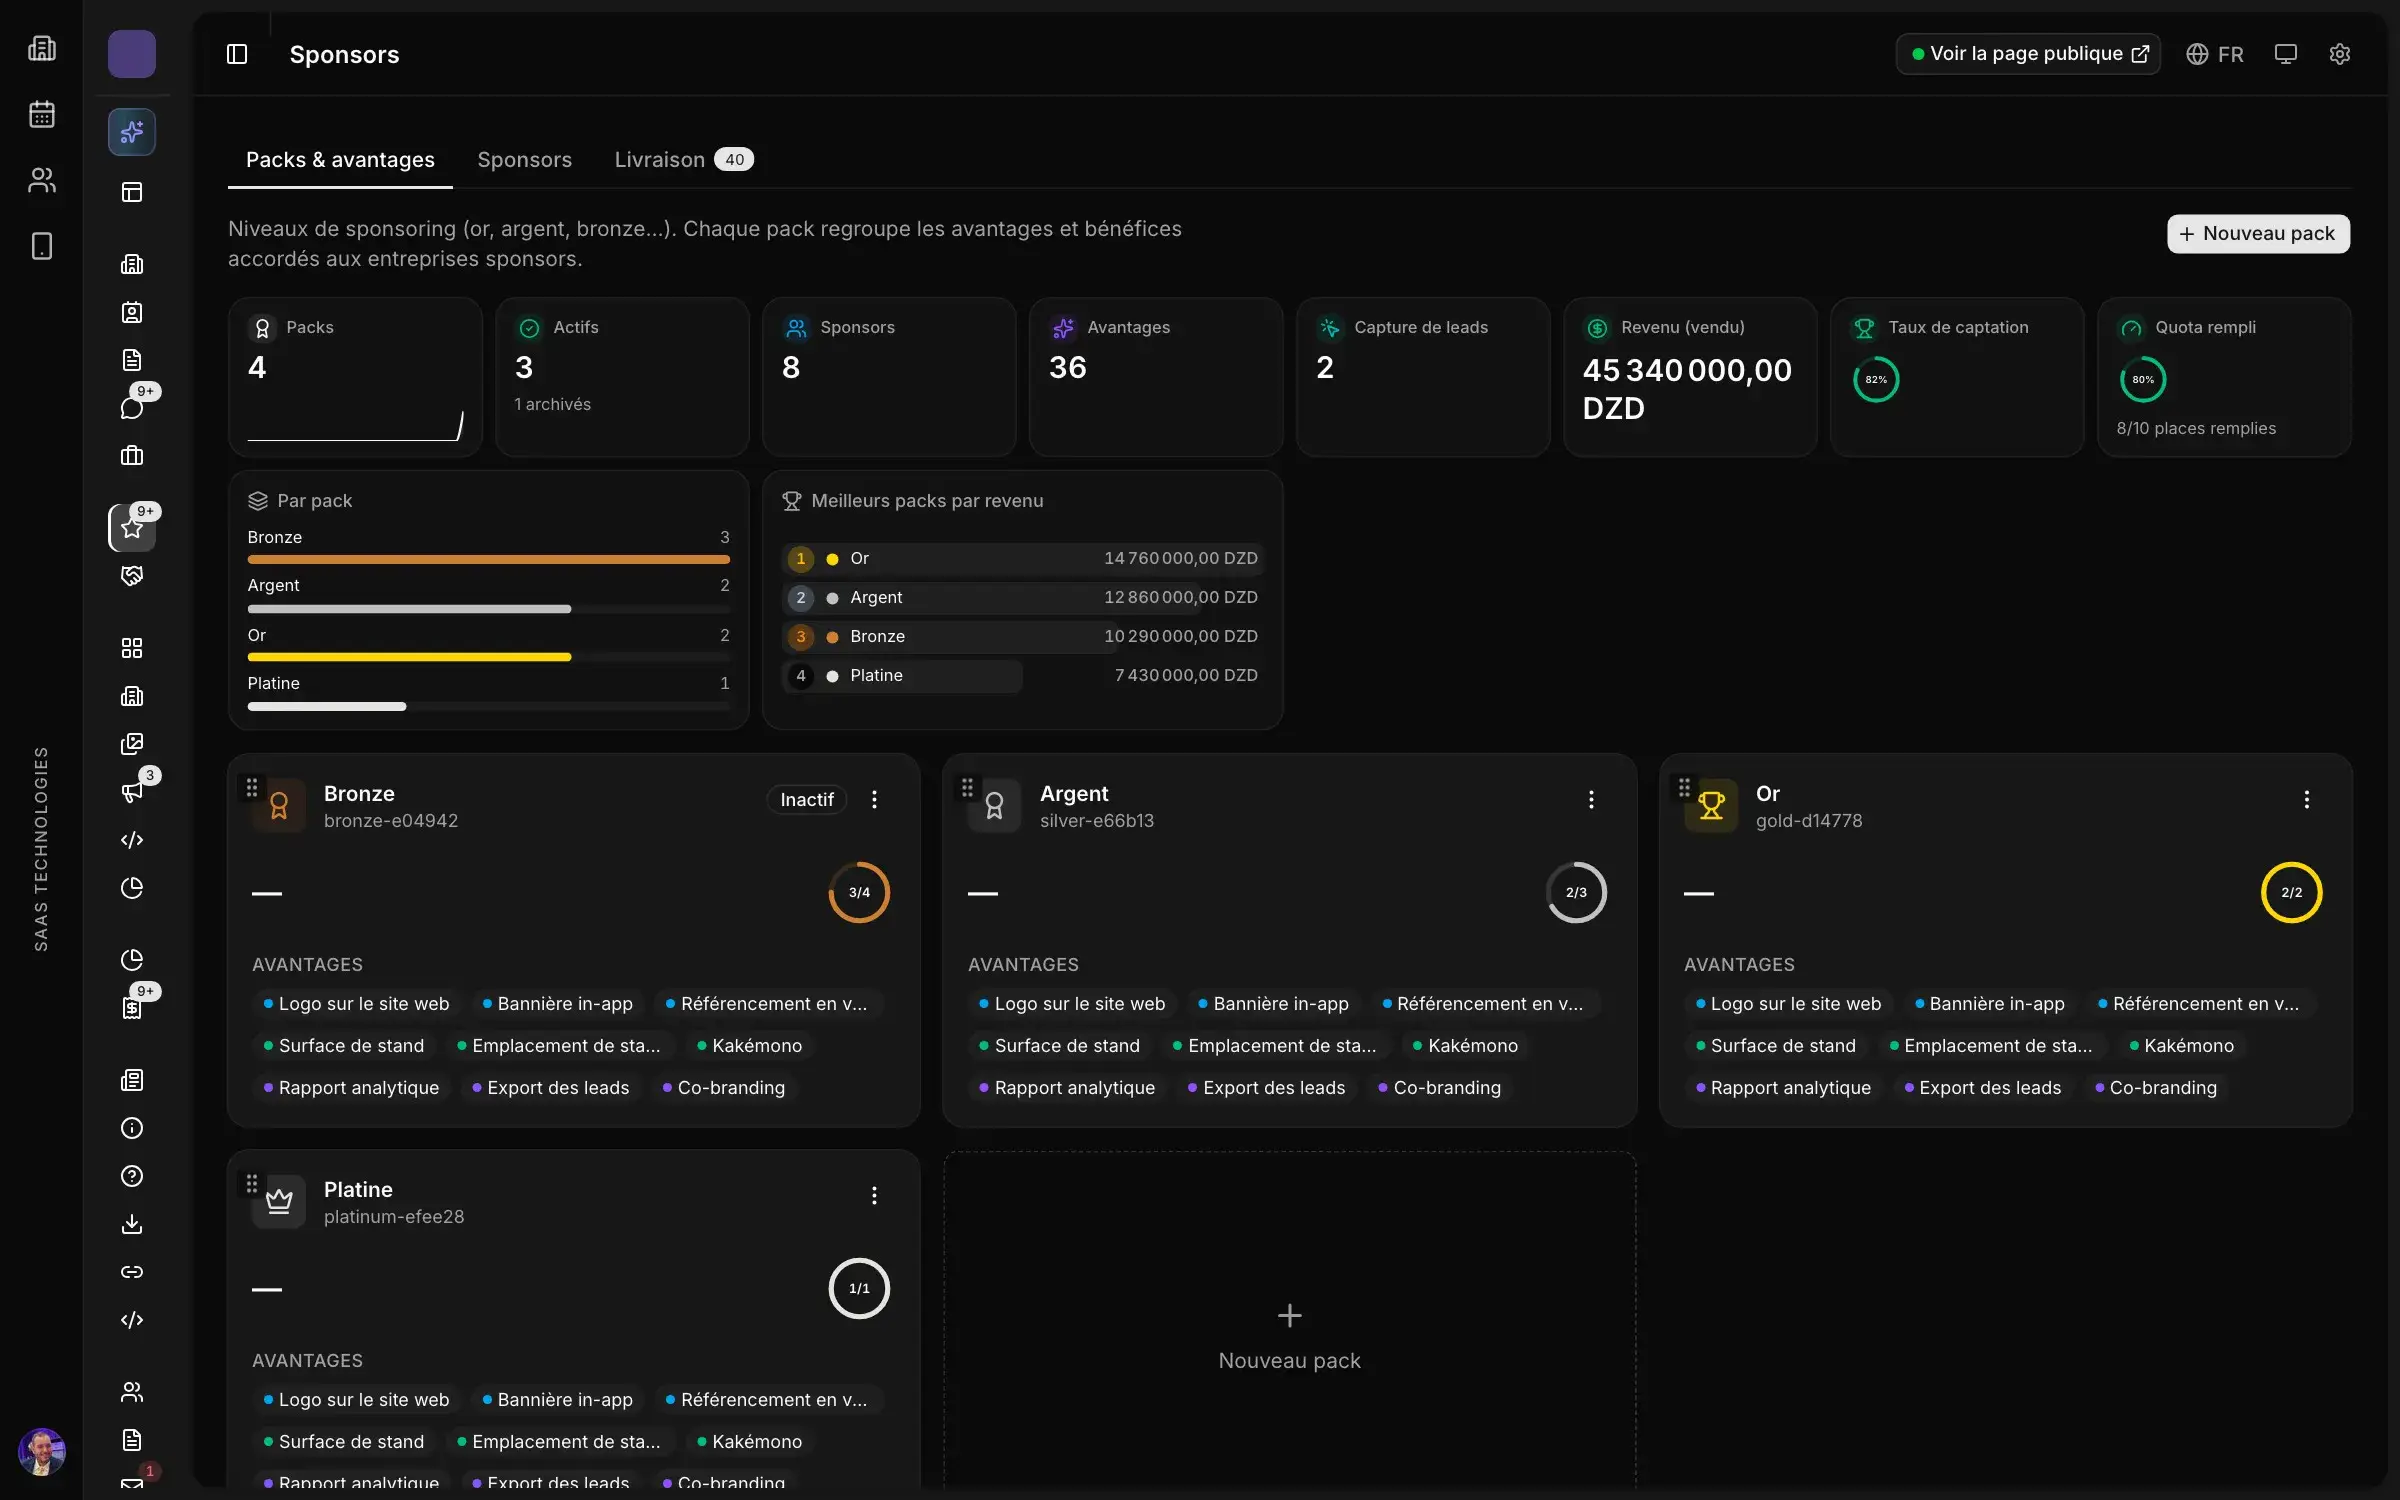Open the handshake icon in sidebar

pos(132,576)
